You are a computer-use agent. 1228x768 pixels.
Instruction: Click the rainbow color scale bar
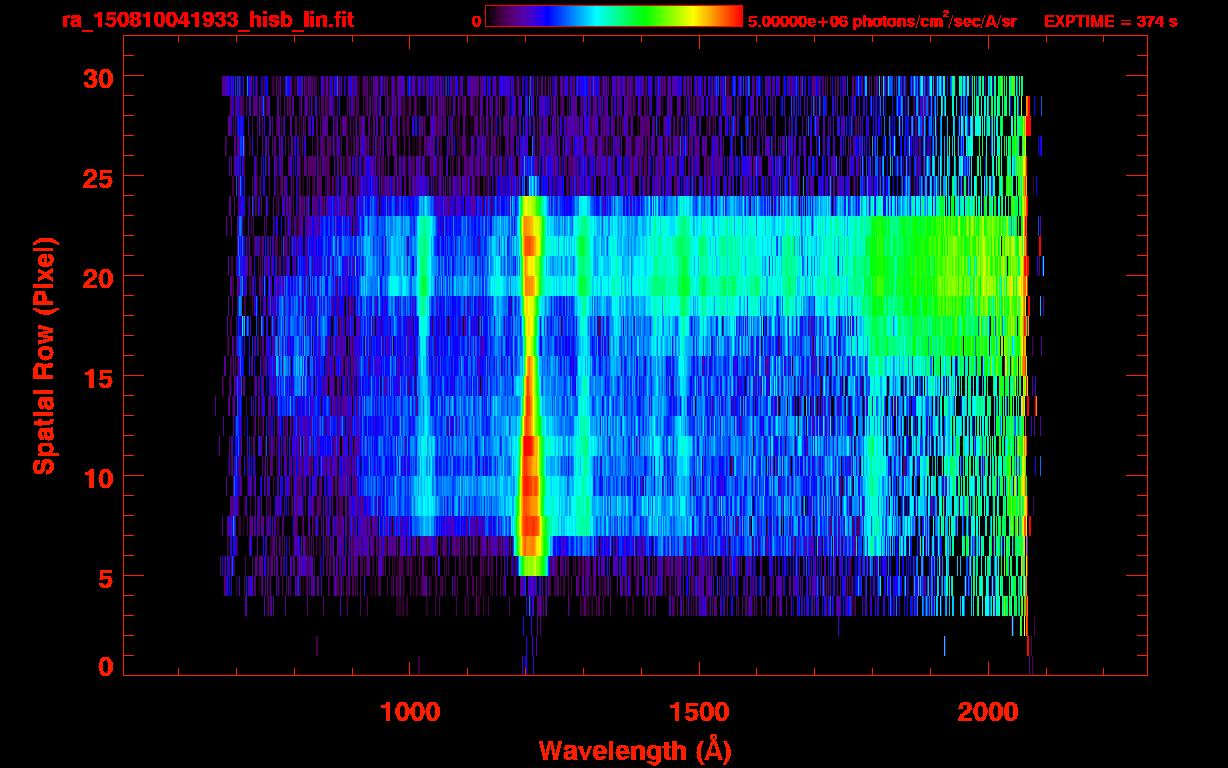614,16
